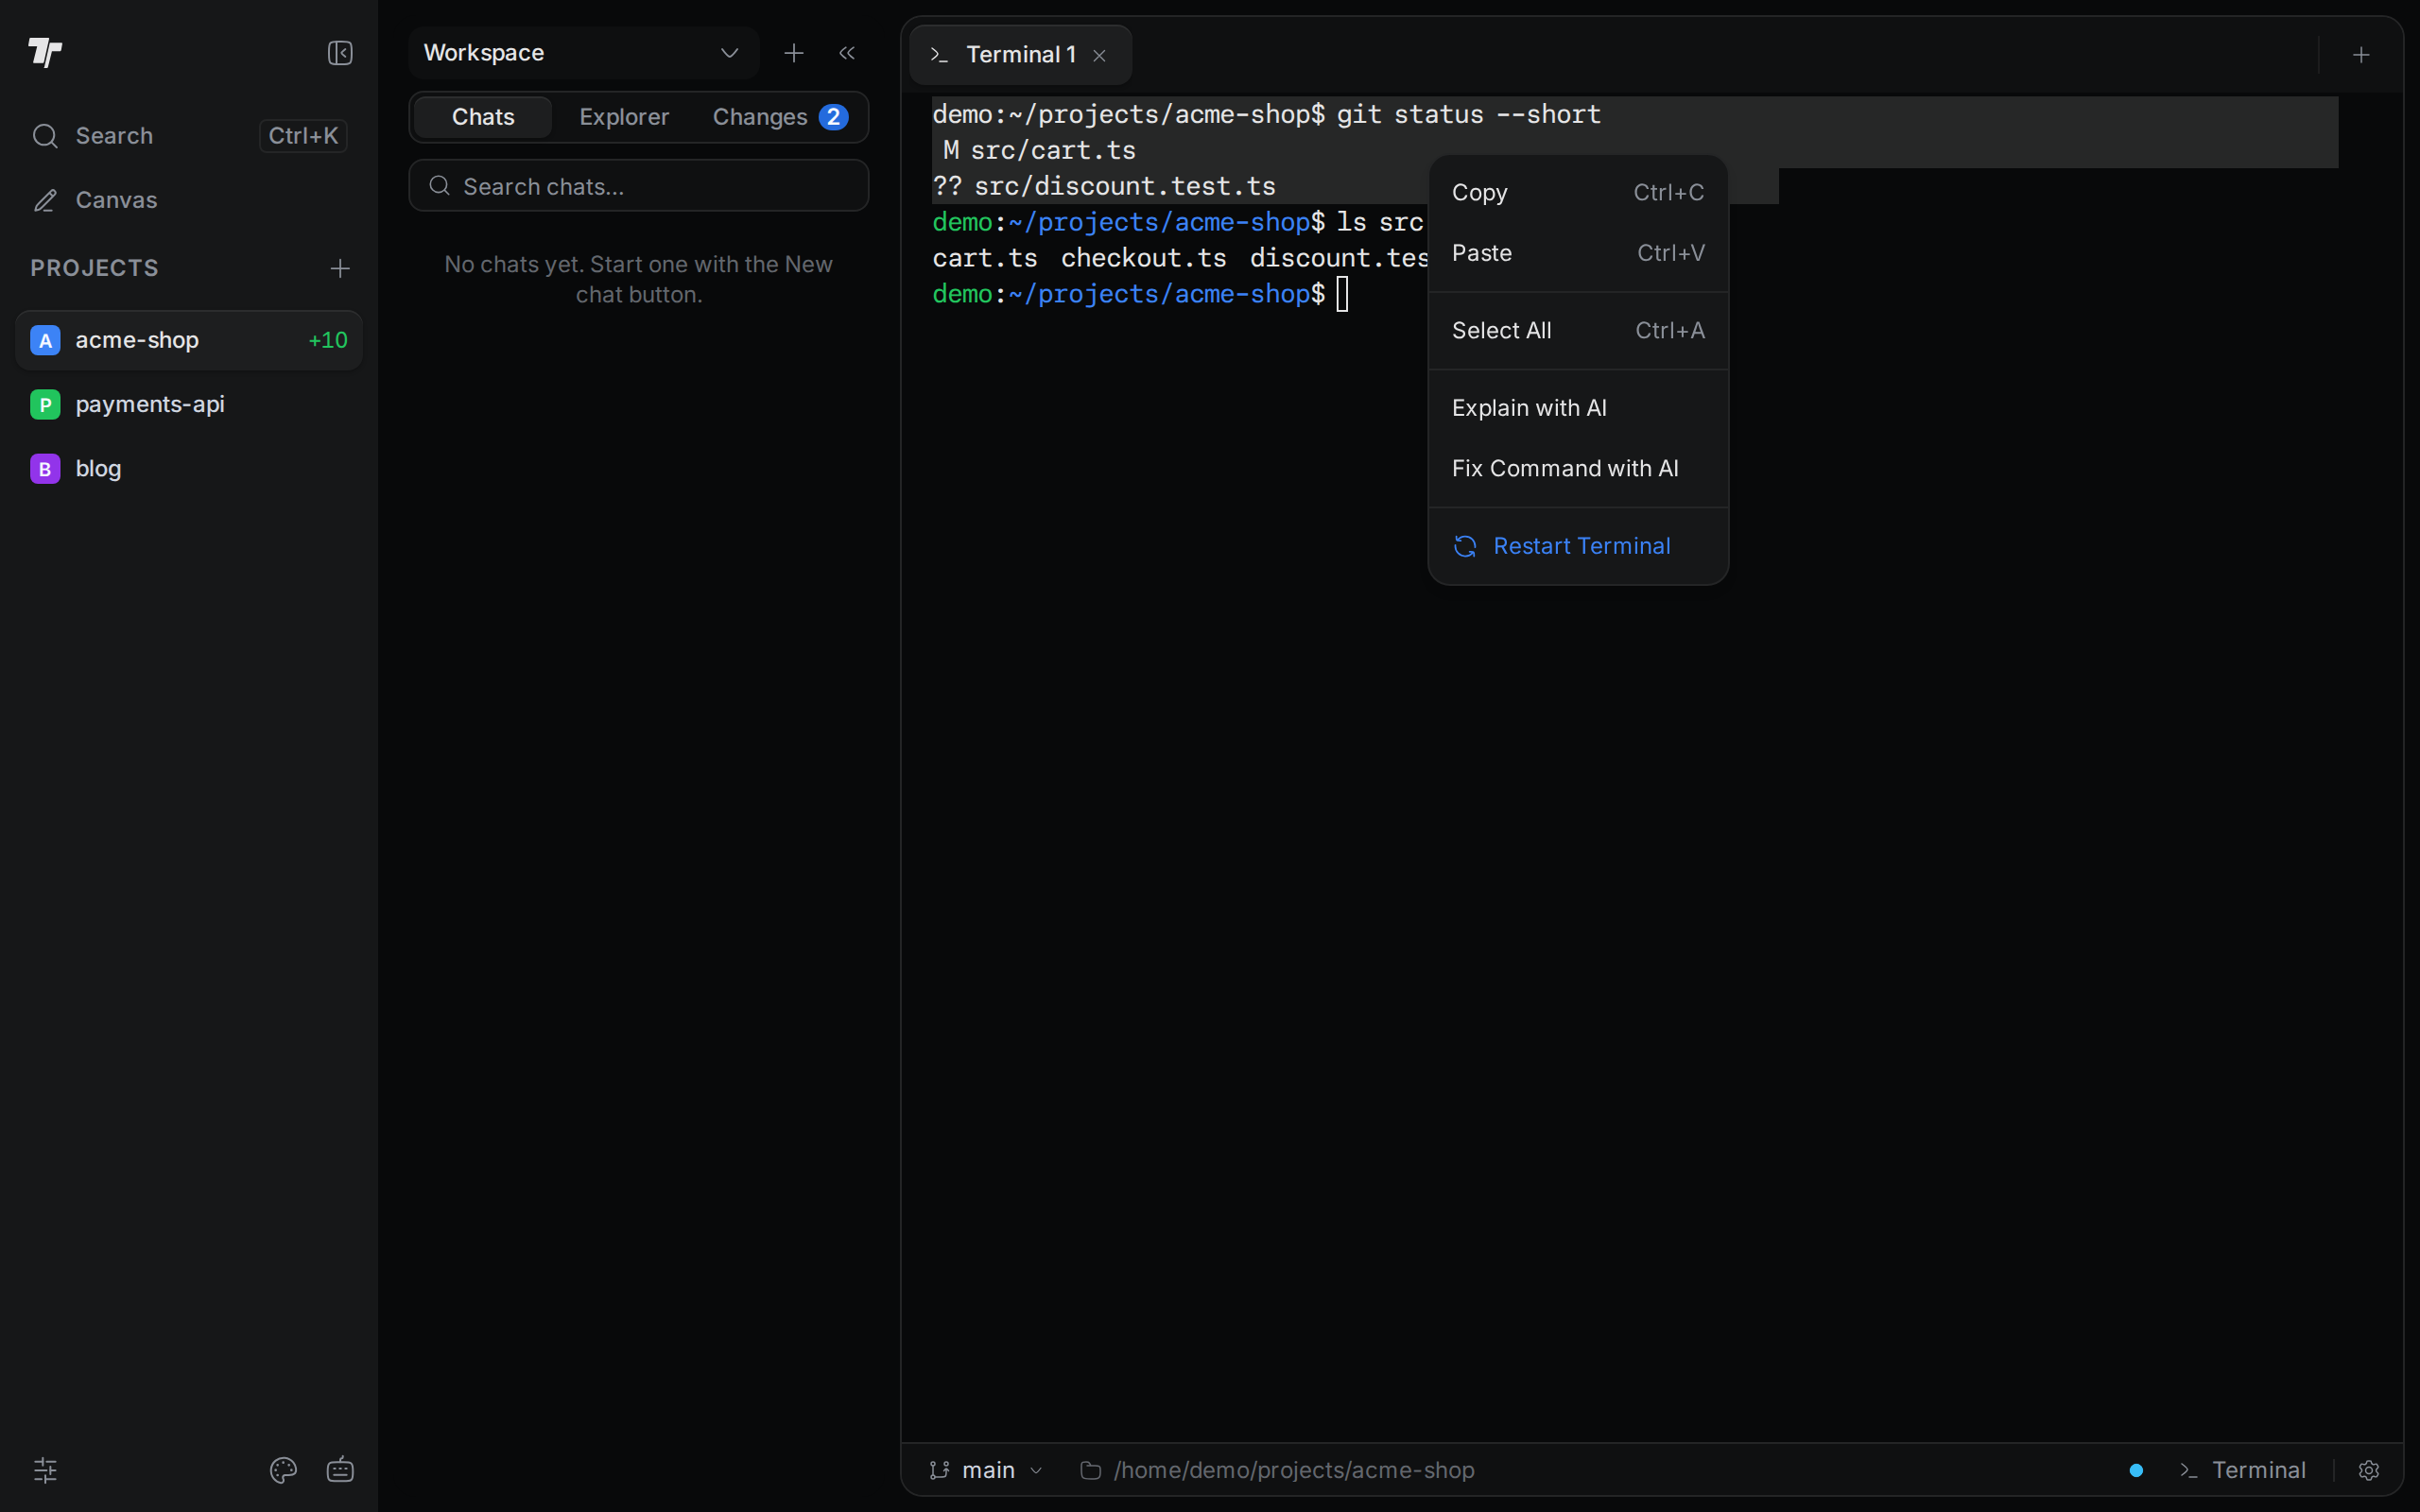Choose Explain with AI
This screenshot has width=2420, height=1512.
click(x=1578, y=408)
